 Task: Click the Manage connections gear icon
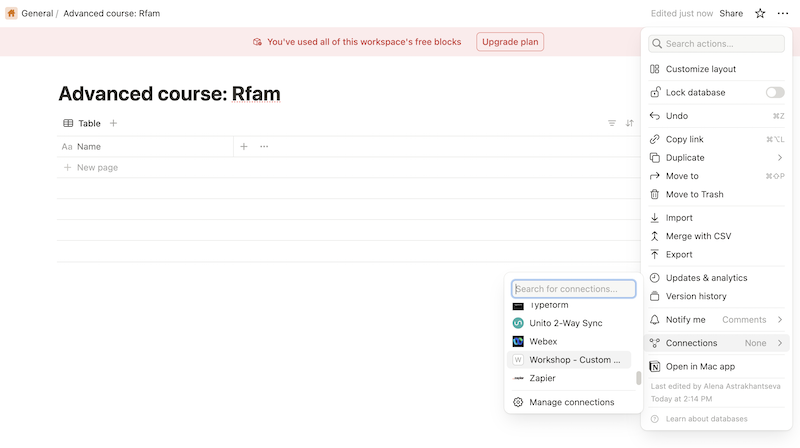click(518, 402)
